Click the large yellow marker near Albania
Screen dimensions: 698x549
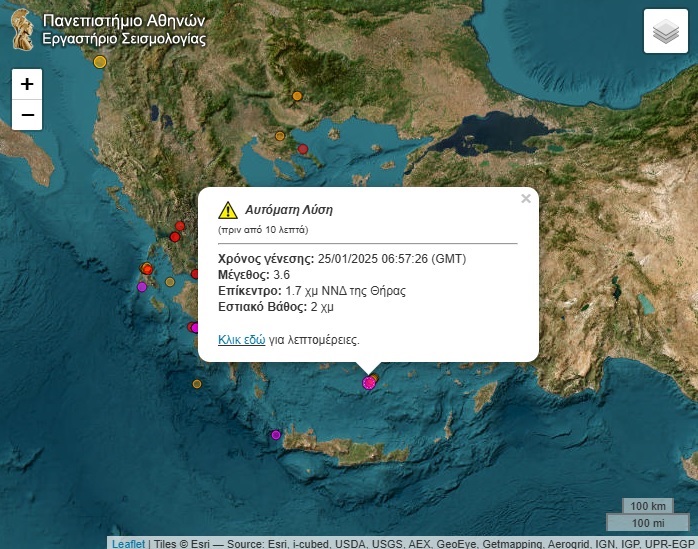tap(100, 62)
